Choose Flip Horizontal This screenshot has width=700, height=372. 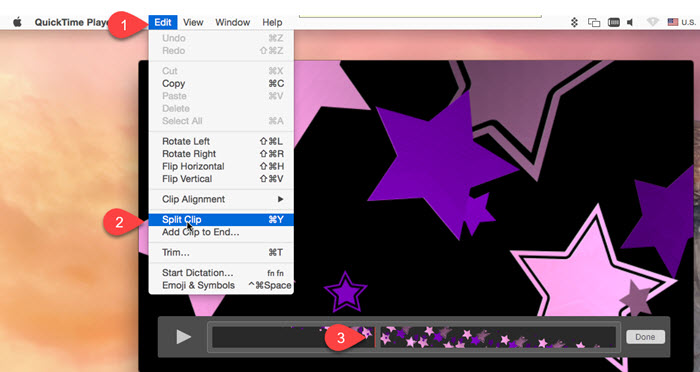tap(221, 167)
